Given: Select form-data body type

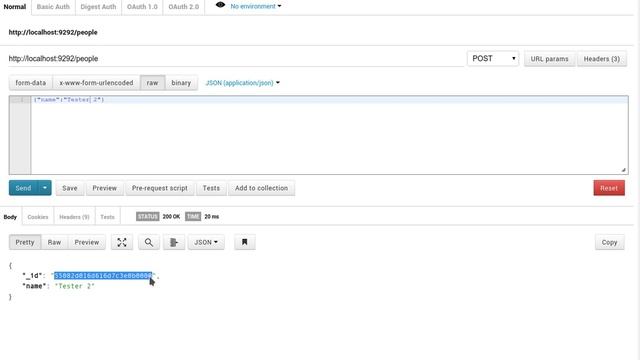Looking at the screenshot, I should 31,83.
